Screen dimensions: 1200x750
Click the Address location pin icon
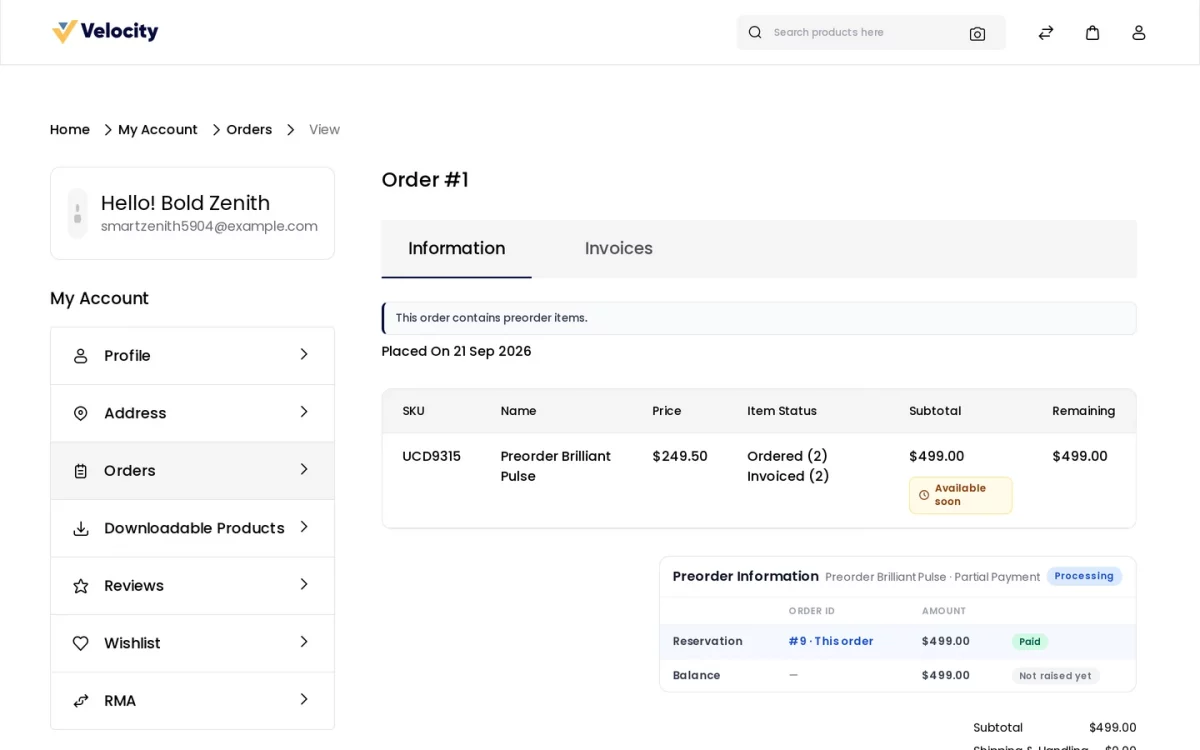point(81,413)
